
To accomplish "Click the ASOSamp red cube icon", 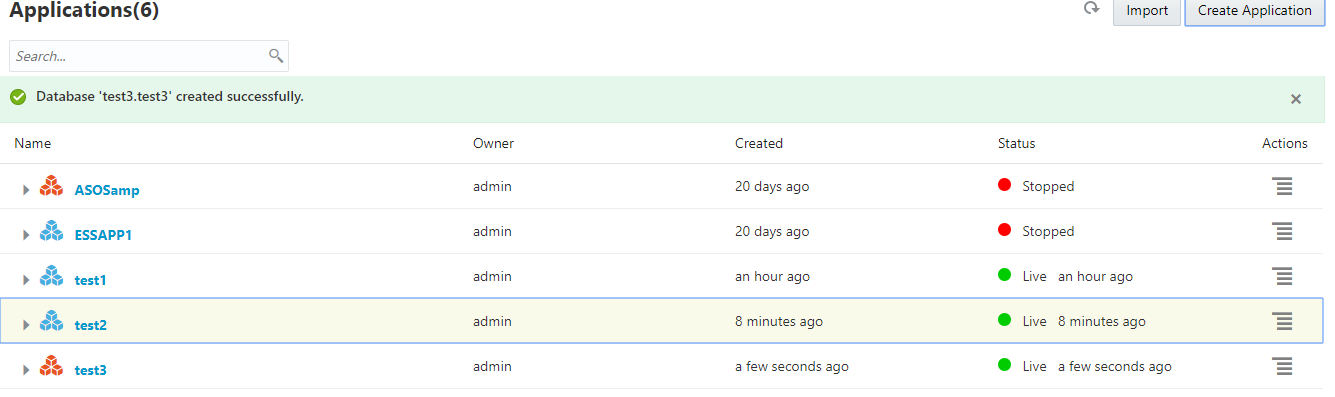I will (51, 186).
